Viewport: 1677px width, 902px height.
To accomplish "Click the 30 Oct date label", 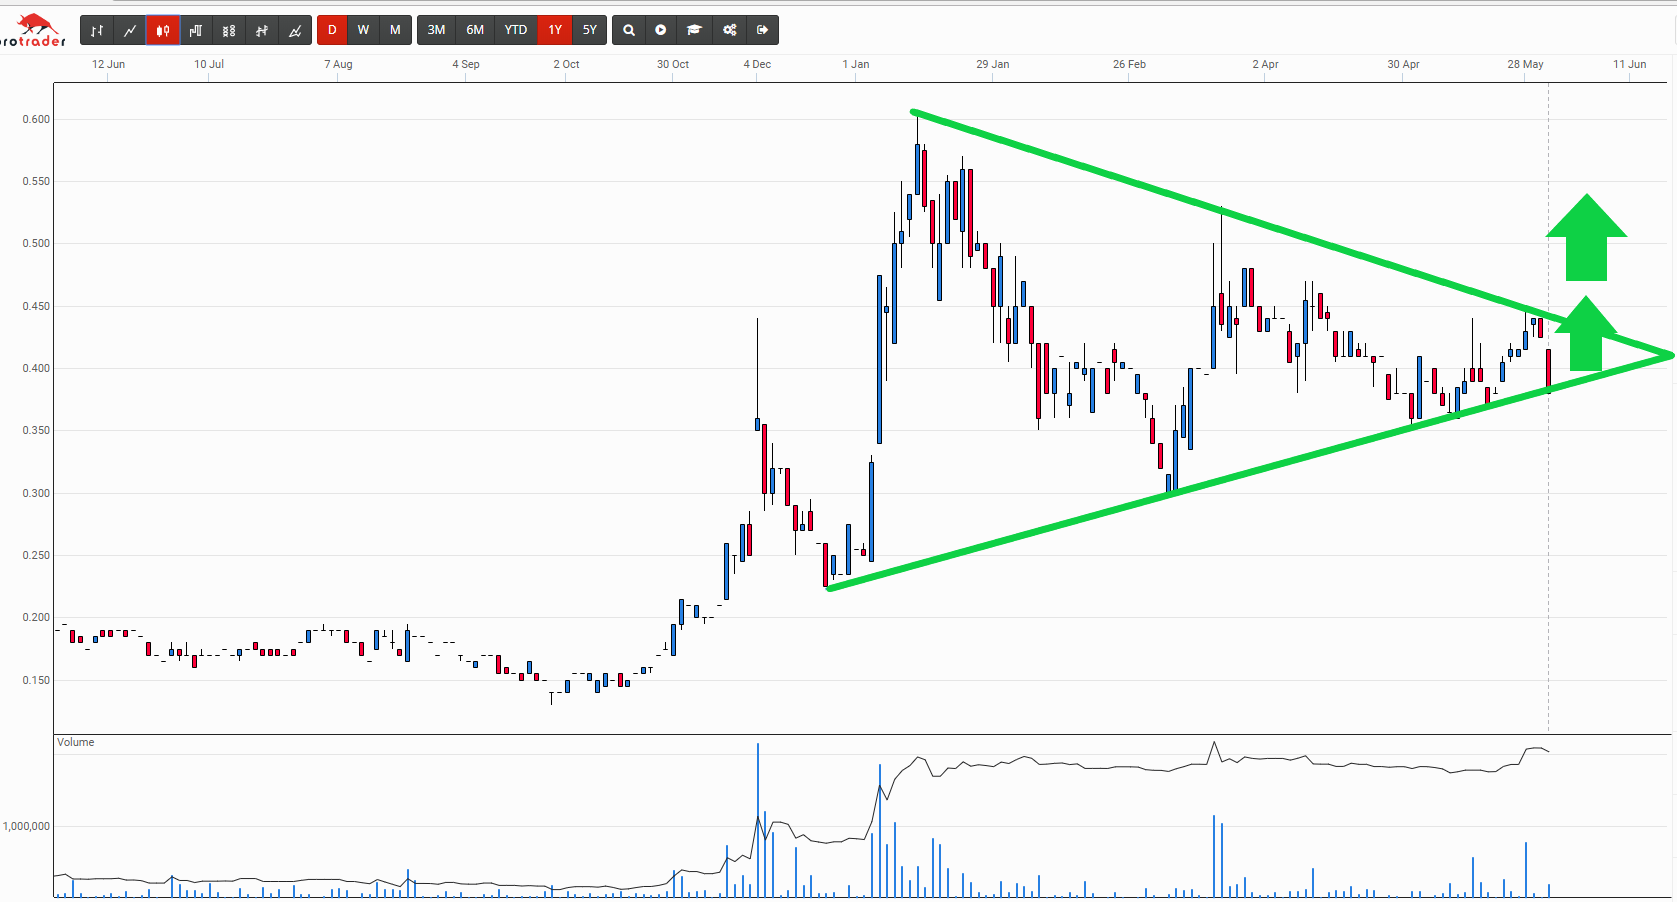I will [x=673, y=64].
